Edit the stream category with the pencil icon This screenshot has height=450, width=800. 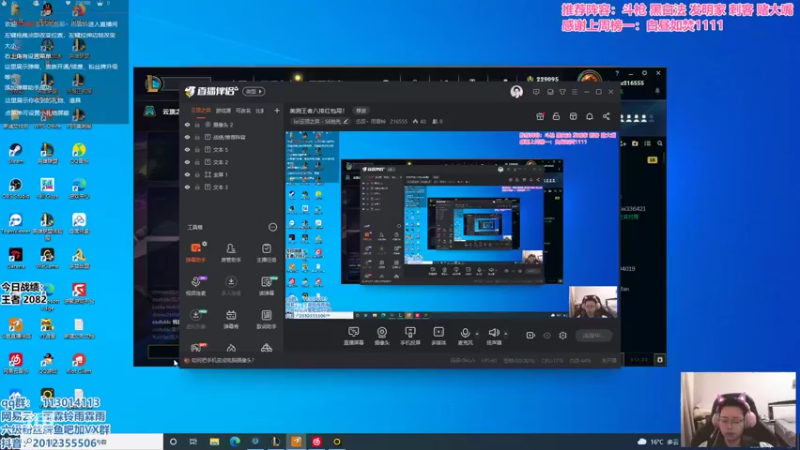tap(345, 121)
